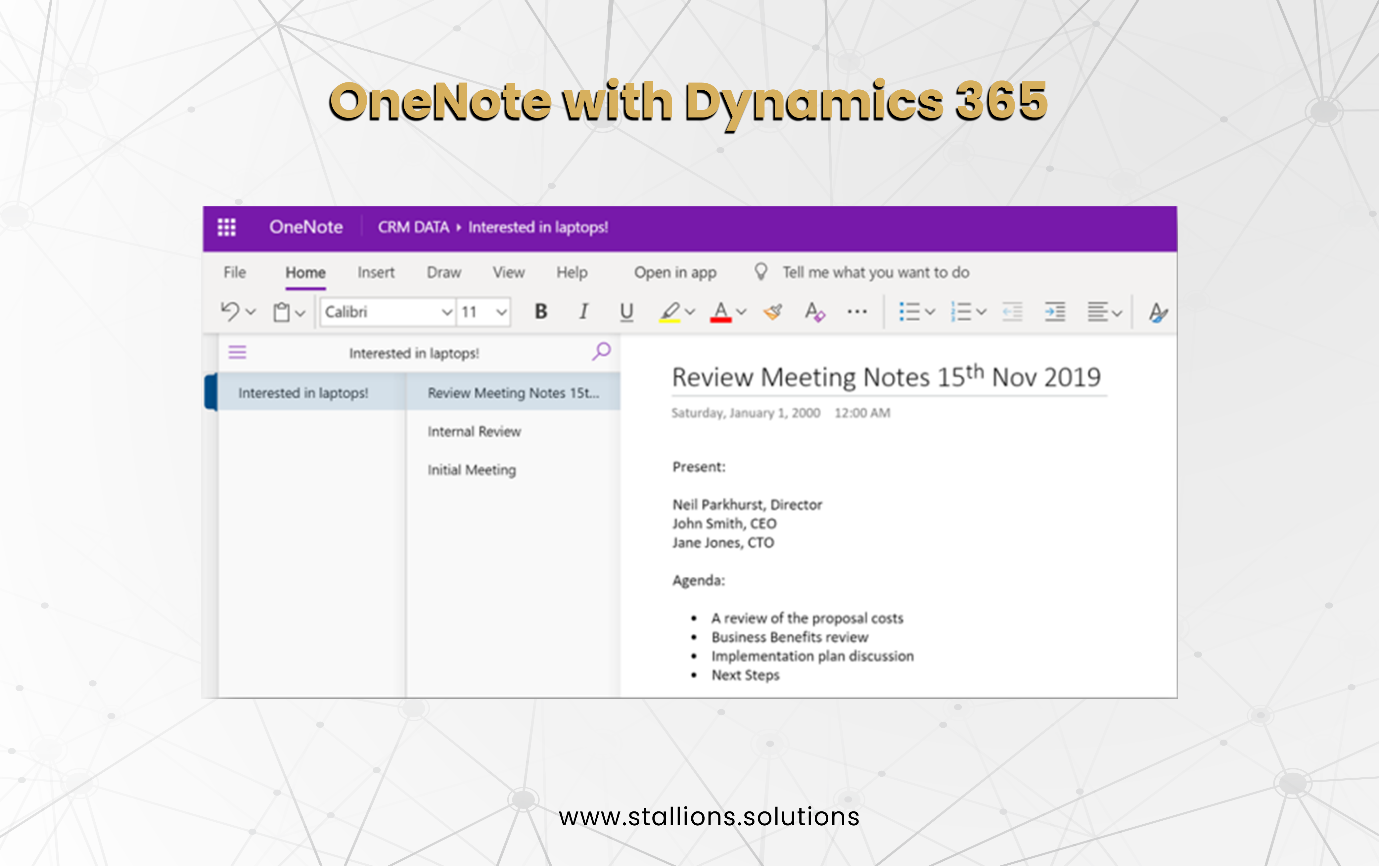The height and width of the screenshot is (866, 1379).
Task: Open the Calibri font name dropdown
Action: [388, 312]
